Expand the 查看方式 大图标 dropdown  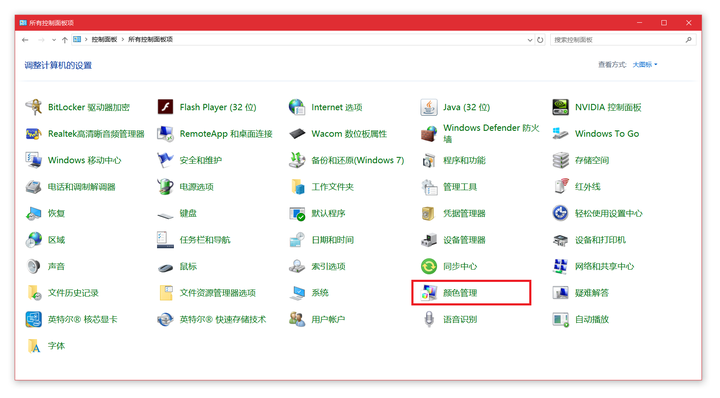click(x=645, y=65)
